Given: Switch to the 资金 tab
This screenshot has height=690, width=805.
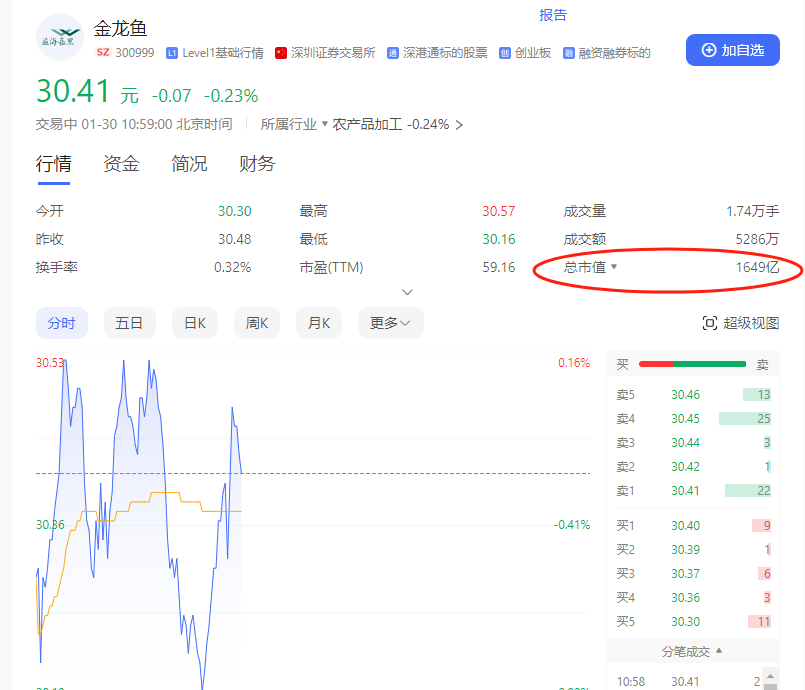Looking at the screenshot, I should coord(121,164).
